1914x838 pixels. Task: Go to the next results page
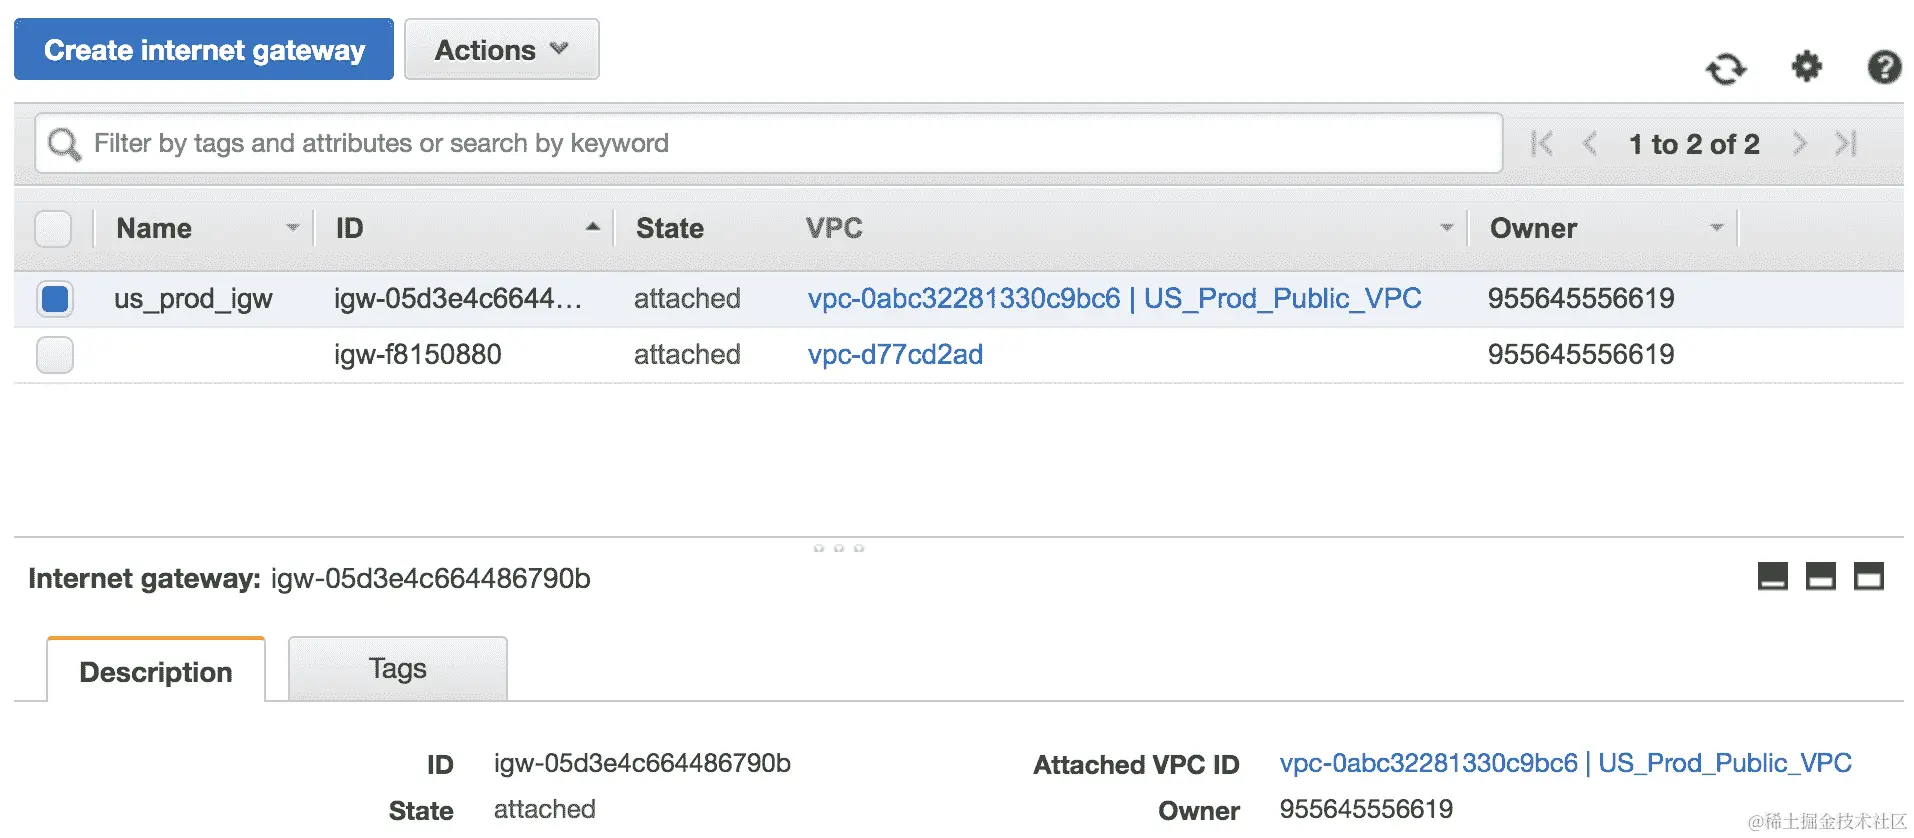point(1800,144)
